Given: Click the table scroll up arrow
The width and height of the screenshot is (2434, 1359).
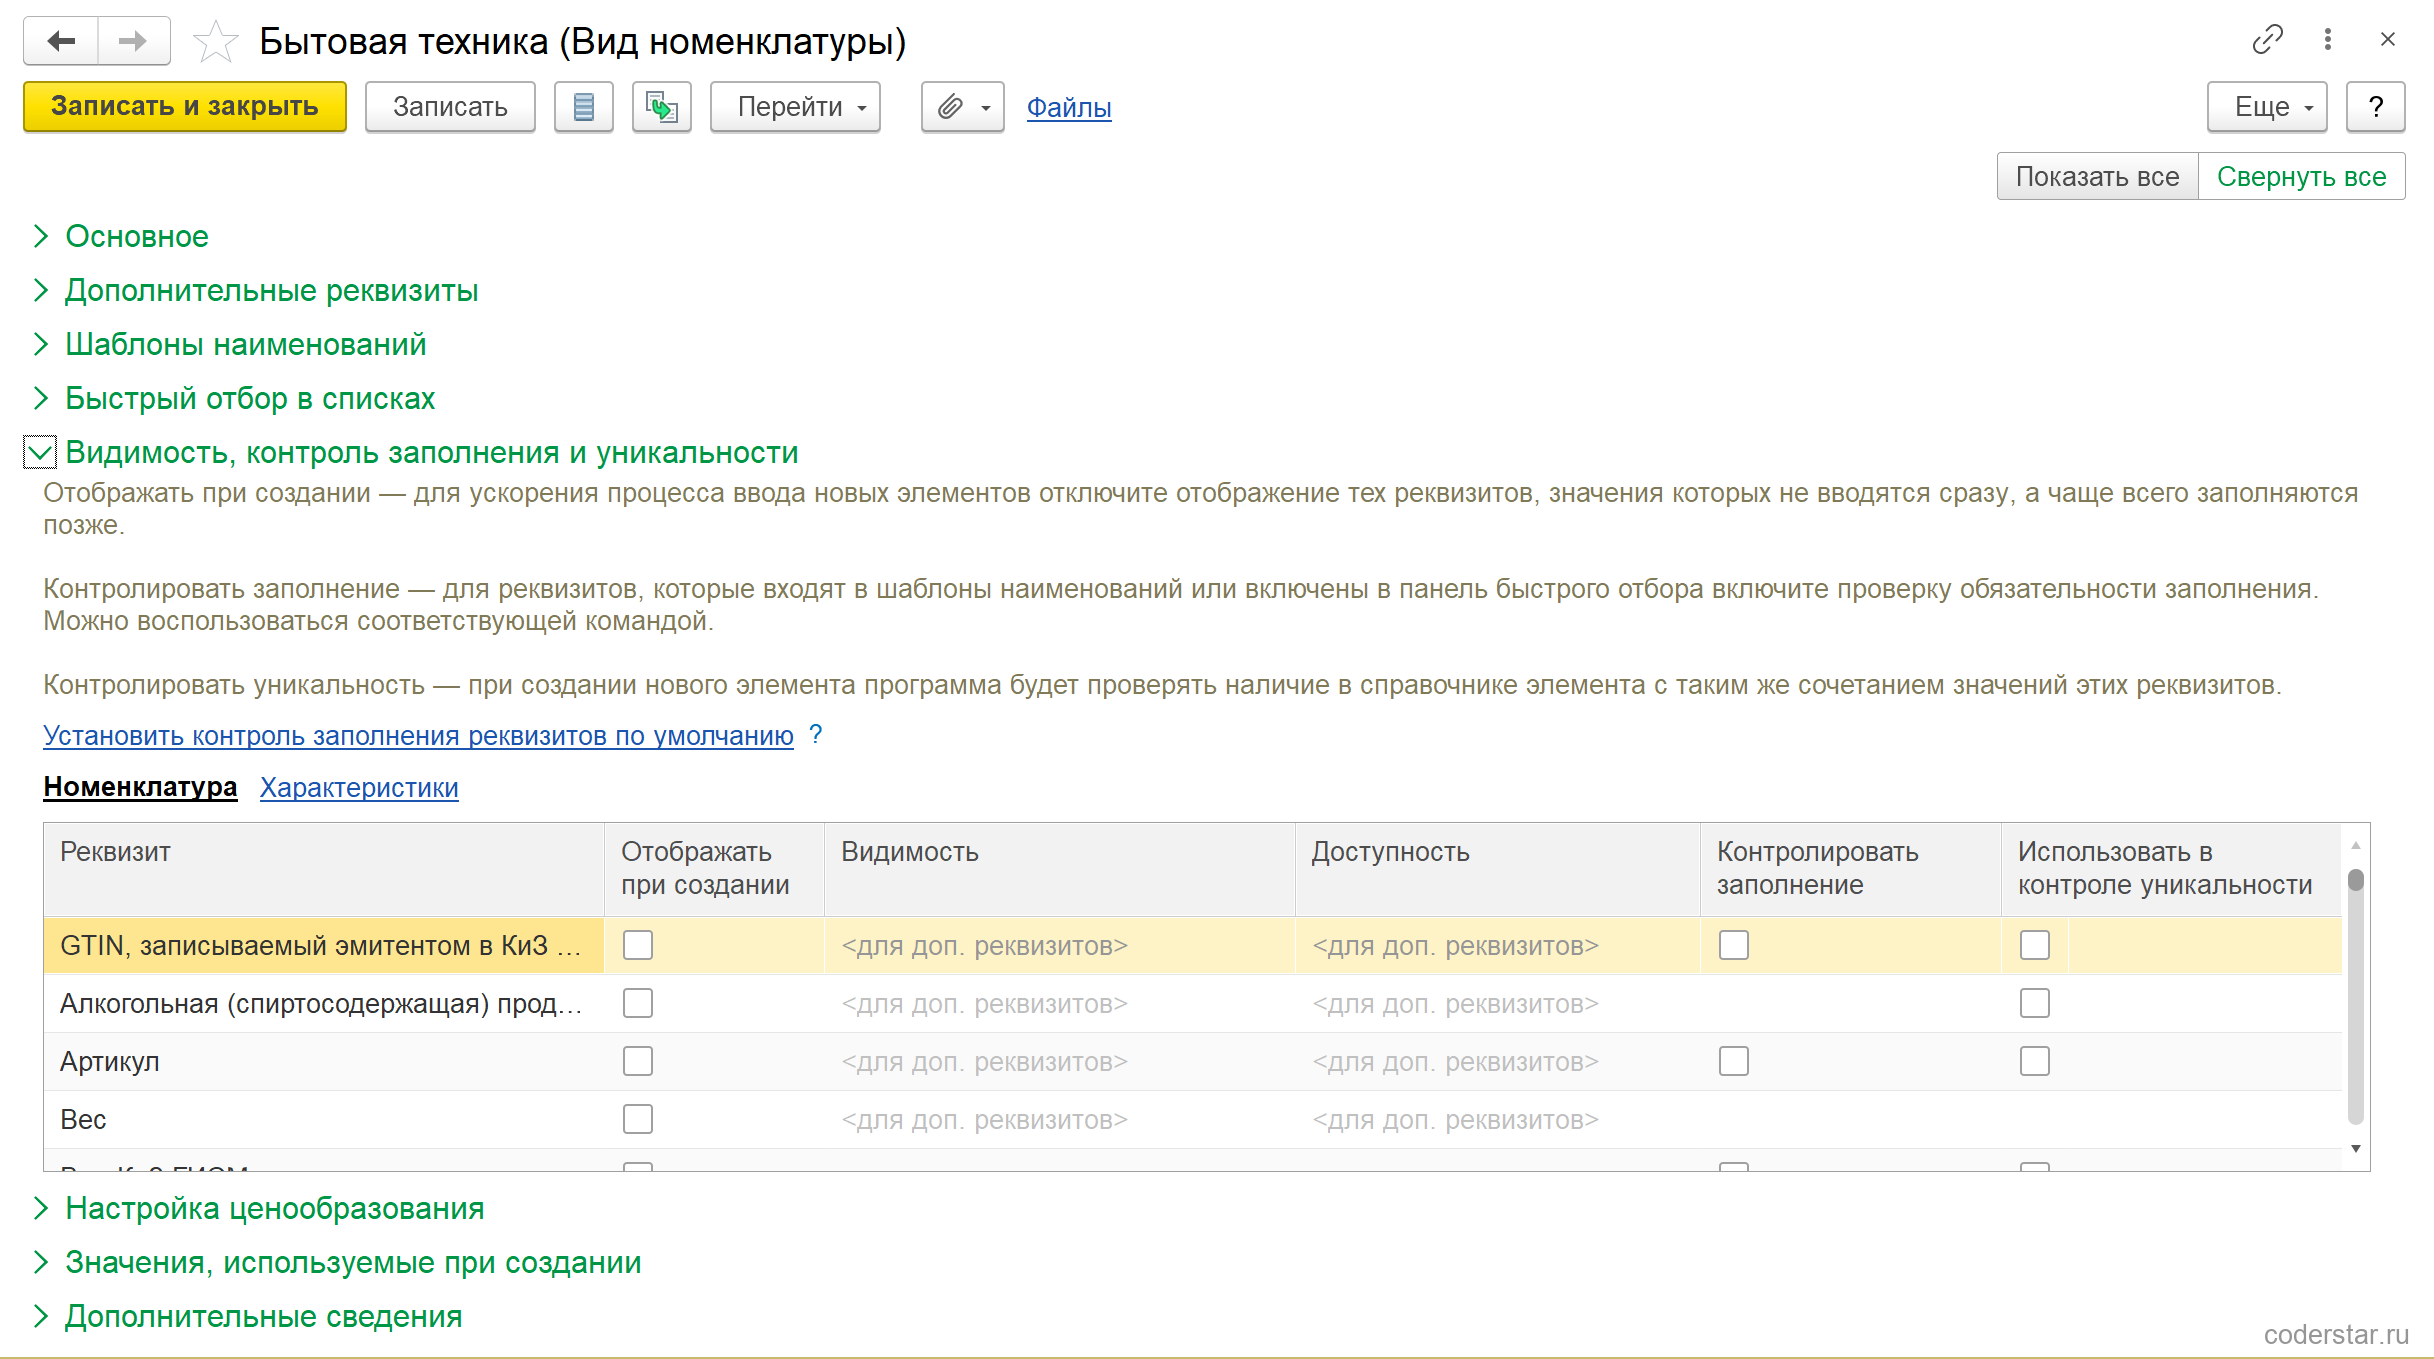Looking at the screenshot, I should (x=2356, y=845).
